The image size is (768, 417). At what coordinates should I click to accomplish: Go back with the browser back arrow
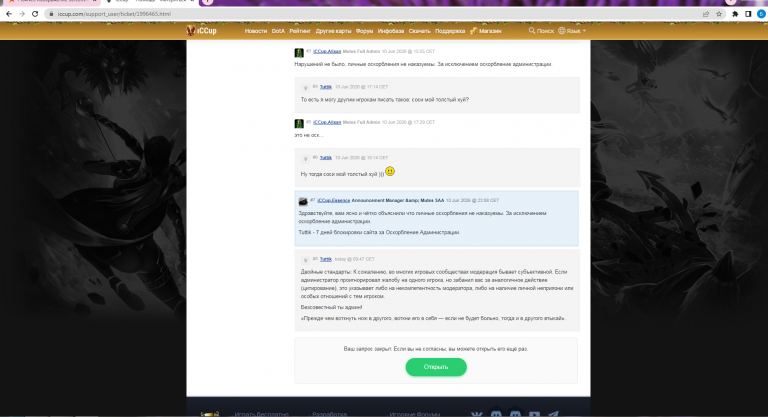click(9, 14)
